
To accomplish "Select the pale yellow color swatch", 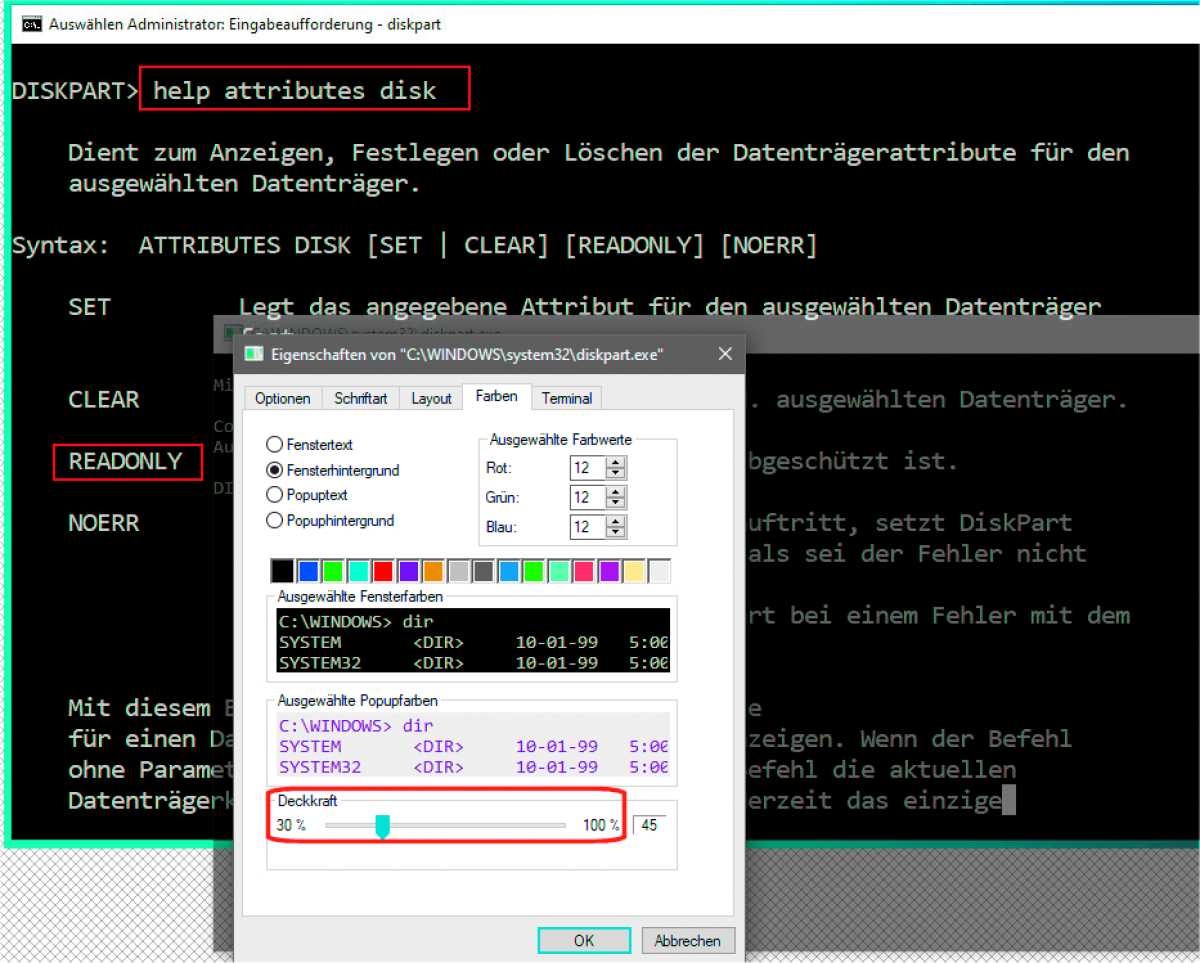I will (x=634, y=571).
